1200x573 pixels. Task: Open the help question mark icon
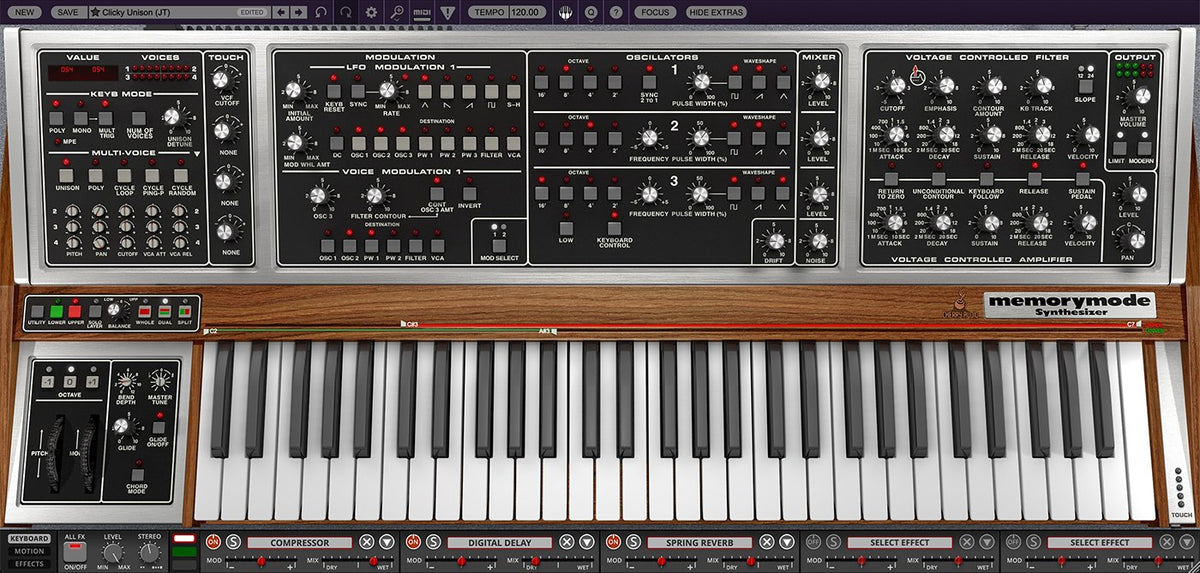click(615, 12)
